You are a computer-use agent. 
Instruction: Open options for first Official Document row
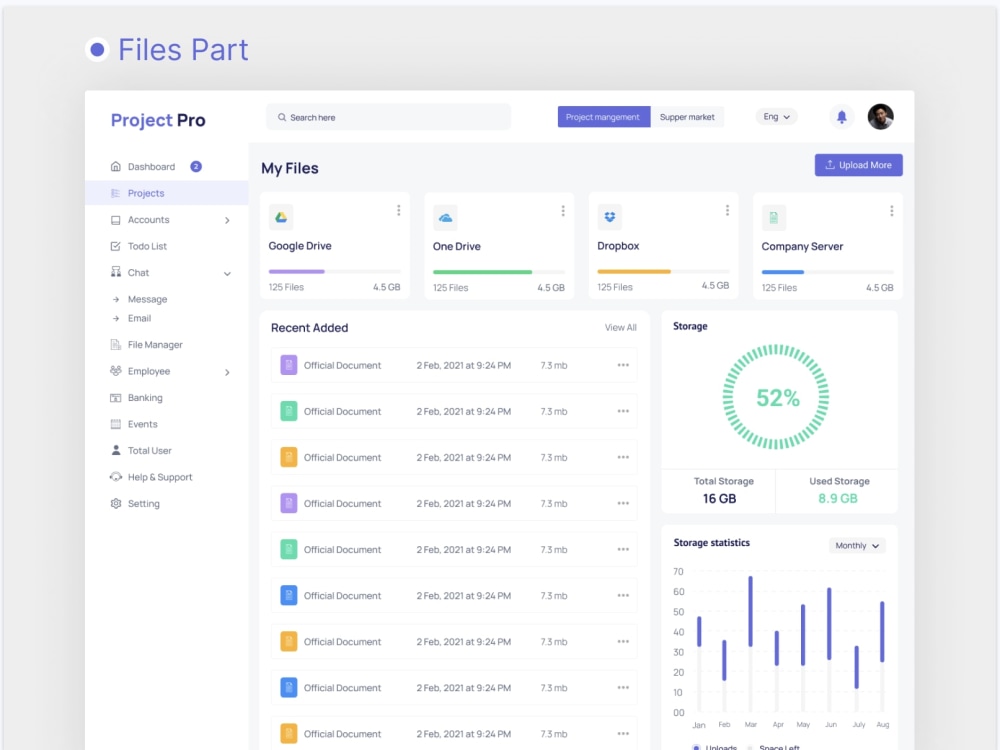coord(623,365)
